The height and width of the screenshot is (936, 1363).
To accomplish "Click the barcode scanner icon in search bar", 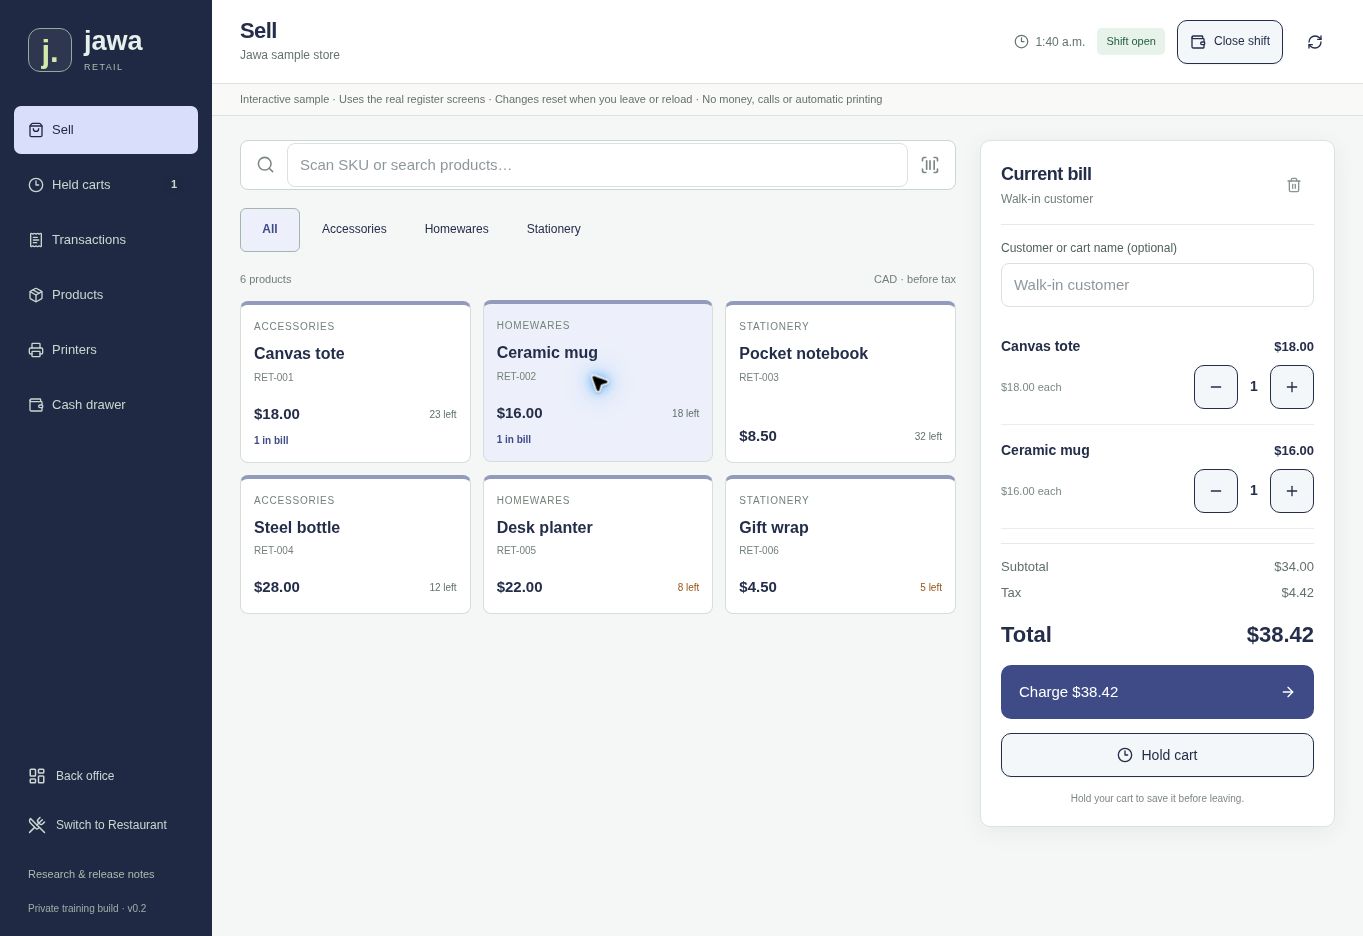I will tap(930, 165).
